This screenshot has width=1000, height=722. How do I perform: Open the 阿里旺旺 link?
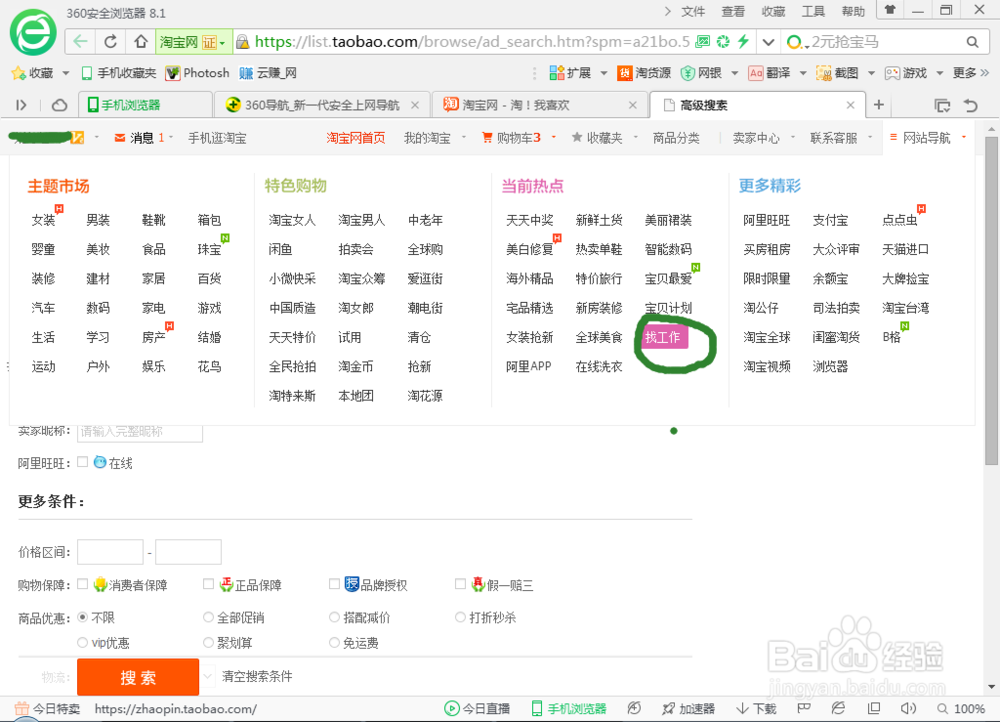767,220
